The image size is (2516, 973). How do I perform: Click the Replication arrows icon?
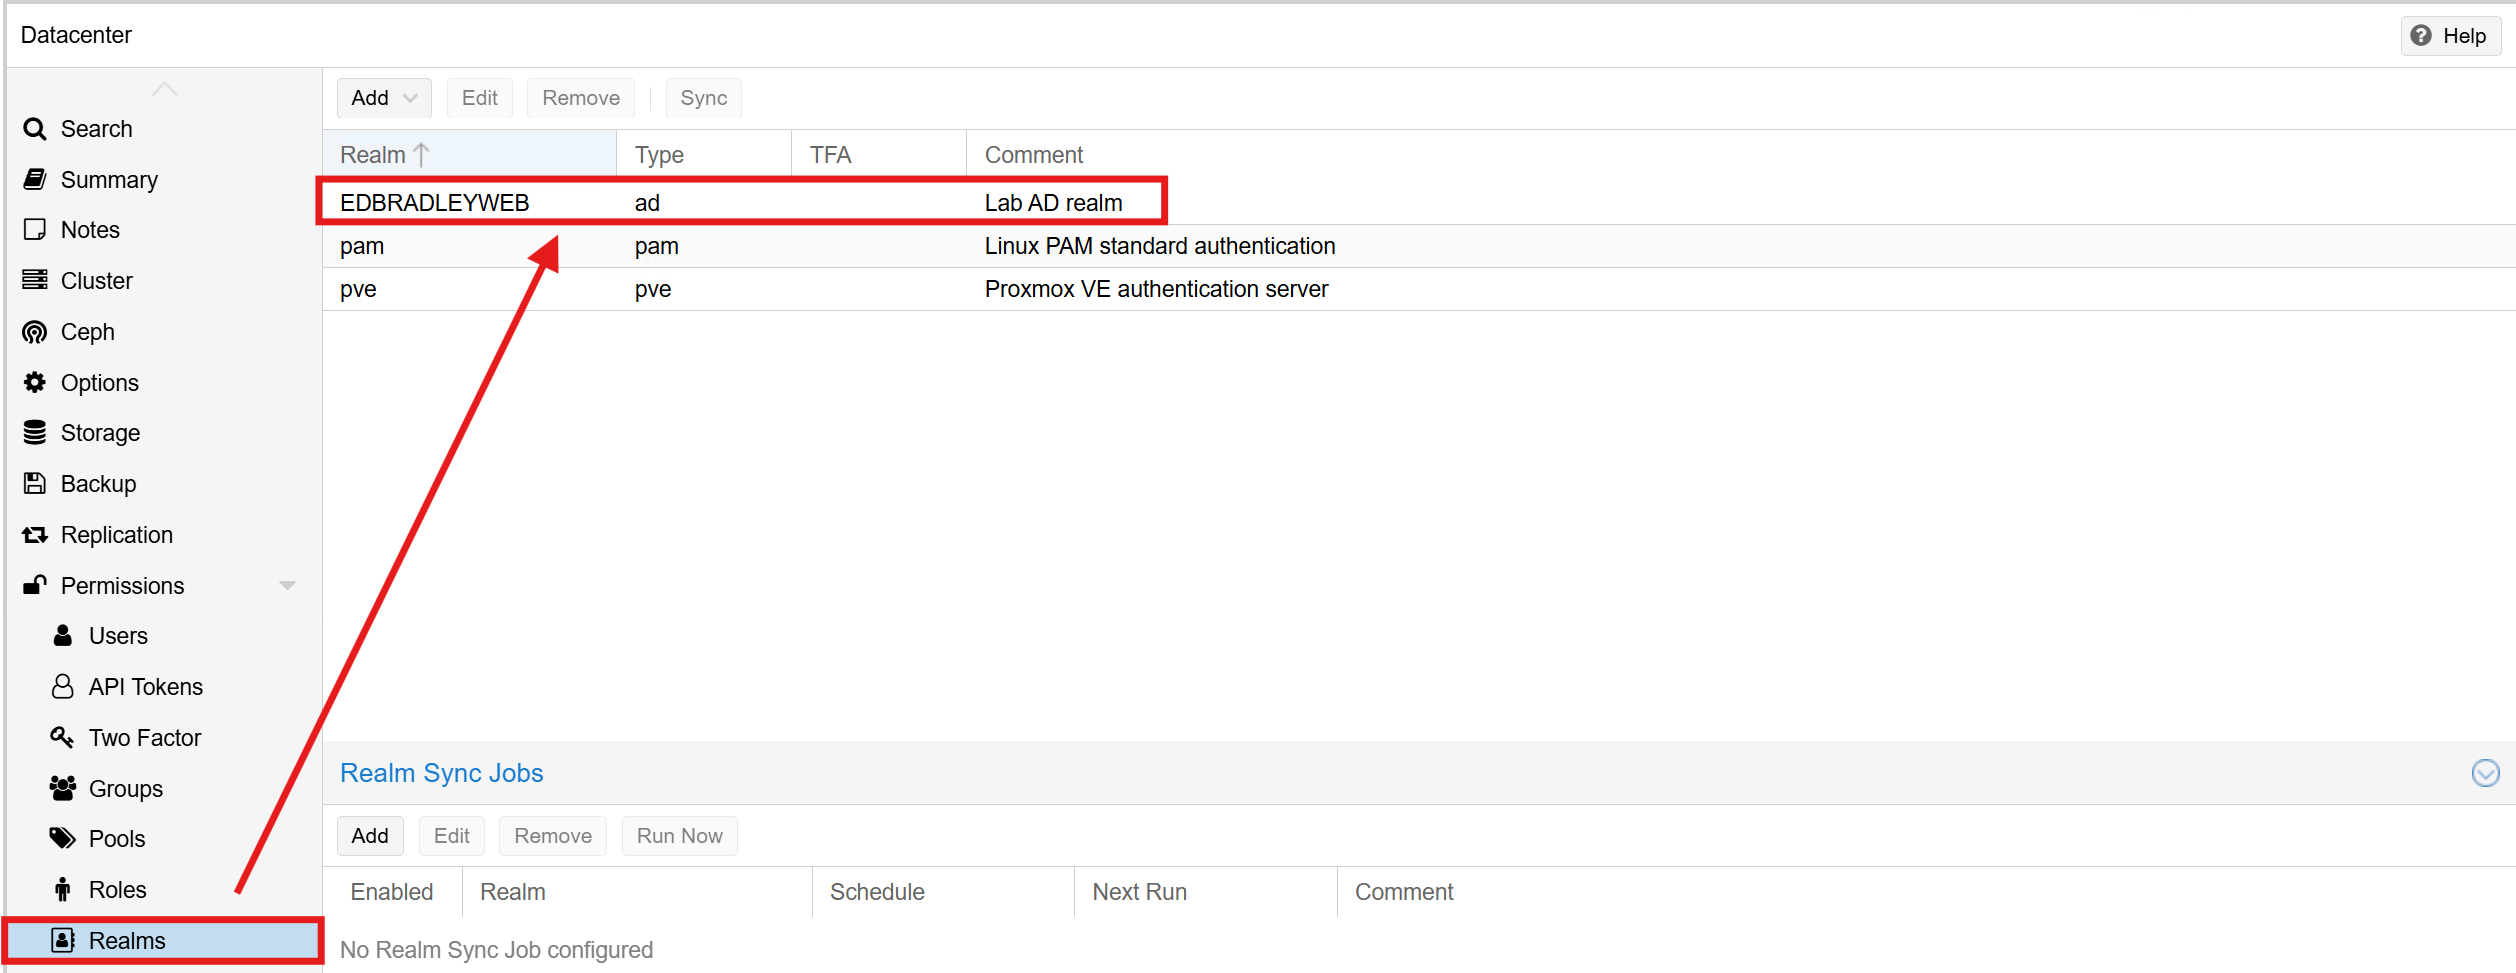tap(35, 535)
